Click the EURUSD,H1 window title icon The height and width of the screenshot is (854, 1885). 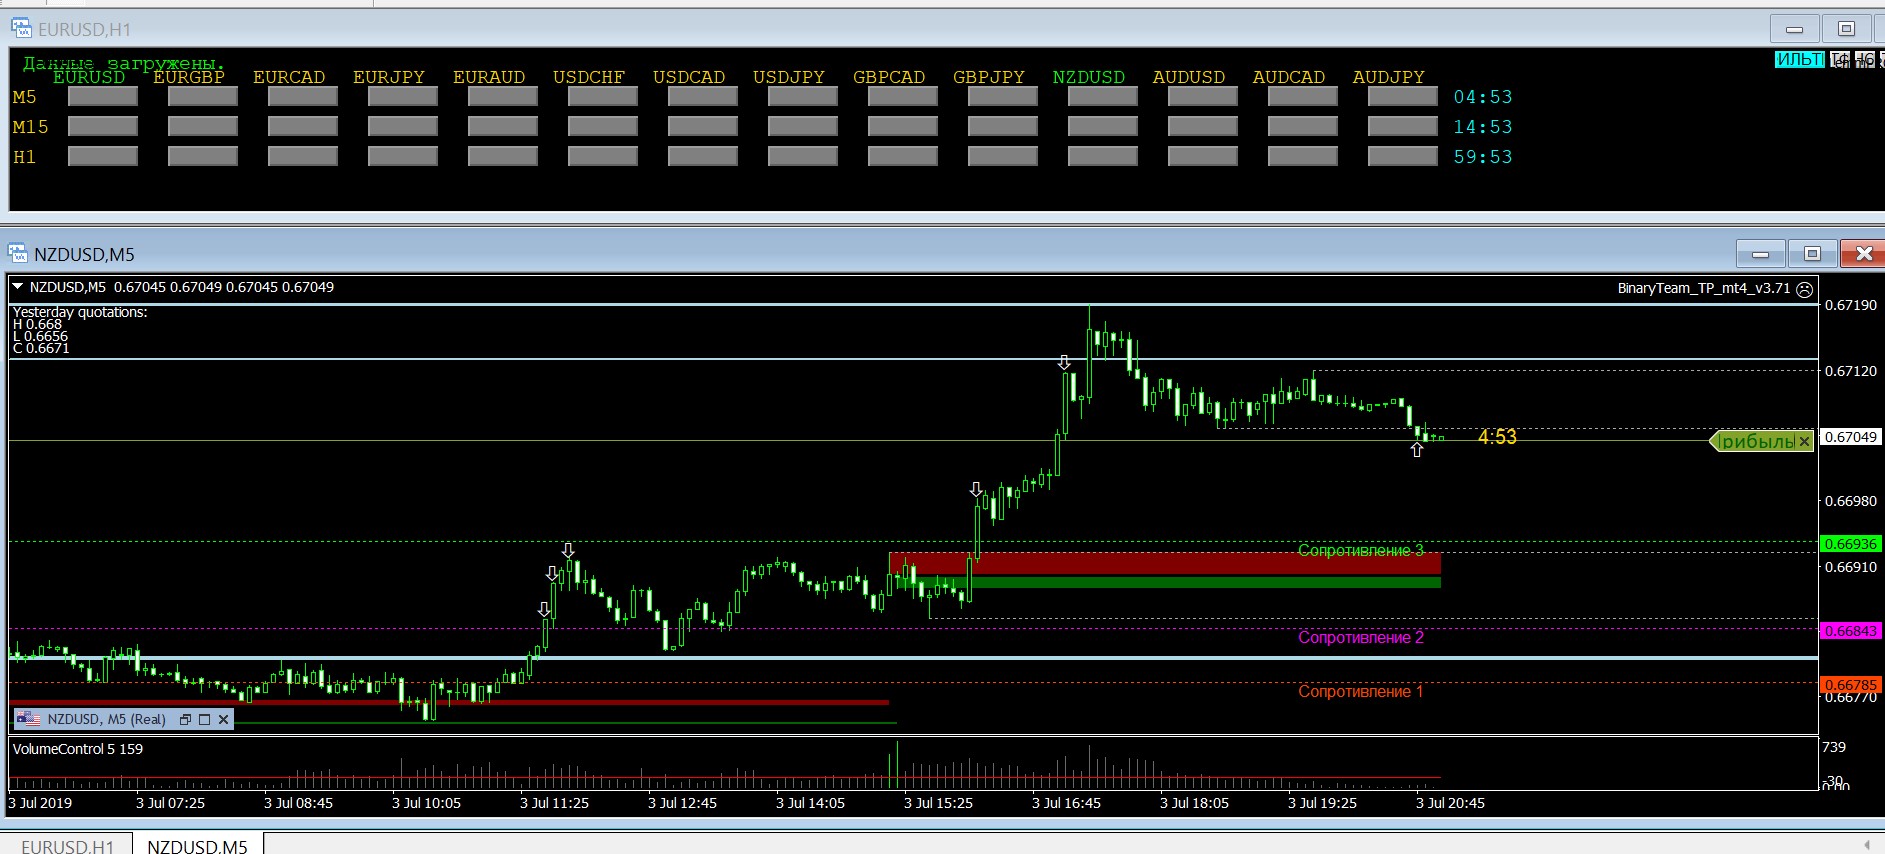22,29
